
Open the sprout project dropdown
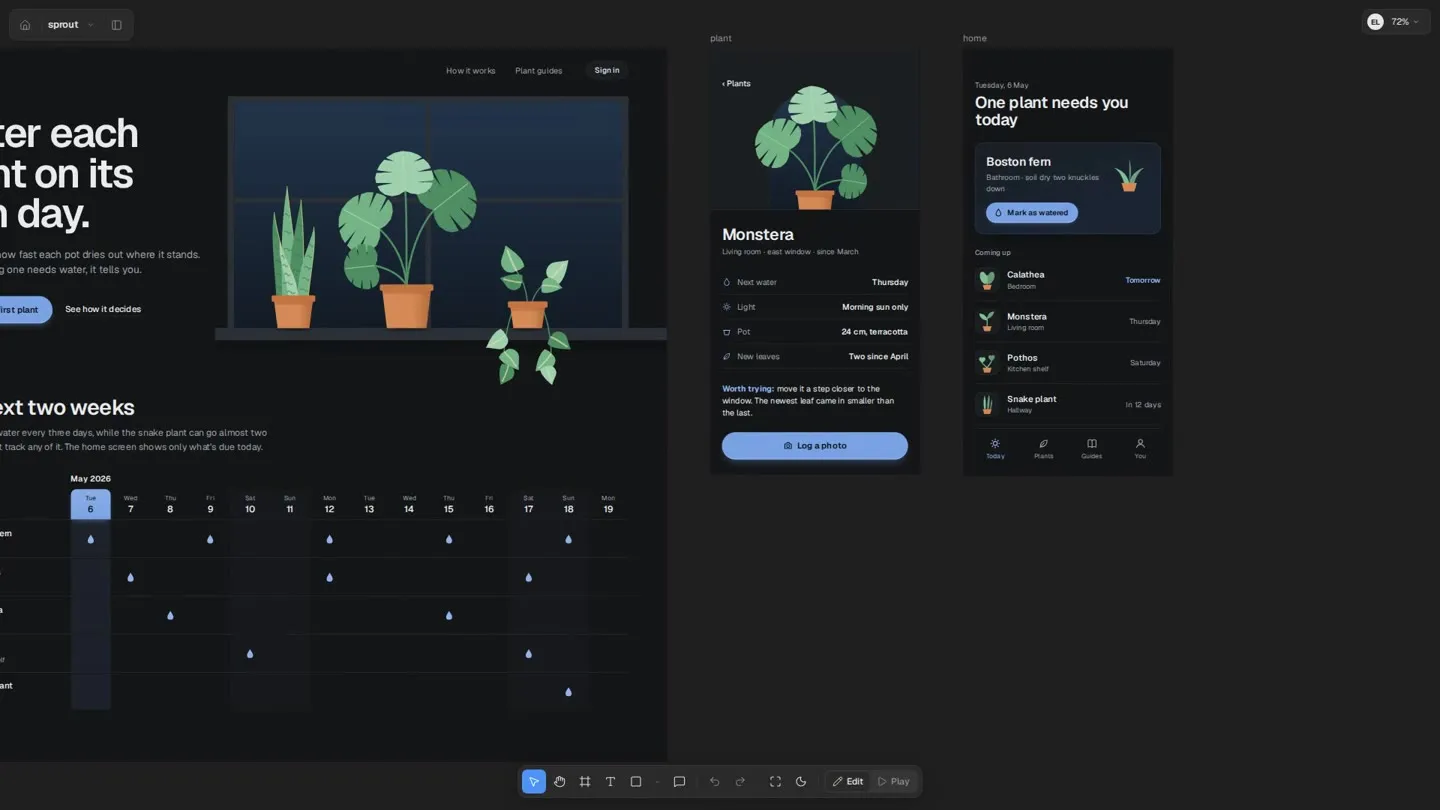(70, 25)
